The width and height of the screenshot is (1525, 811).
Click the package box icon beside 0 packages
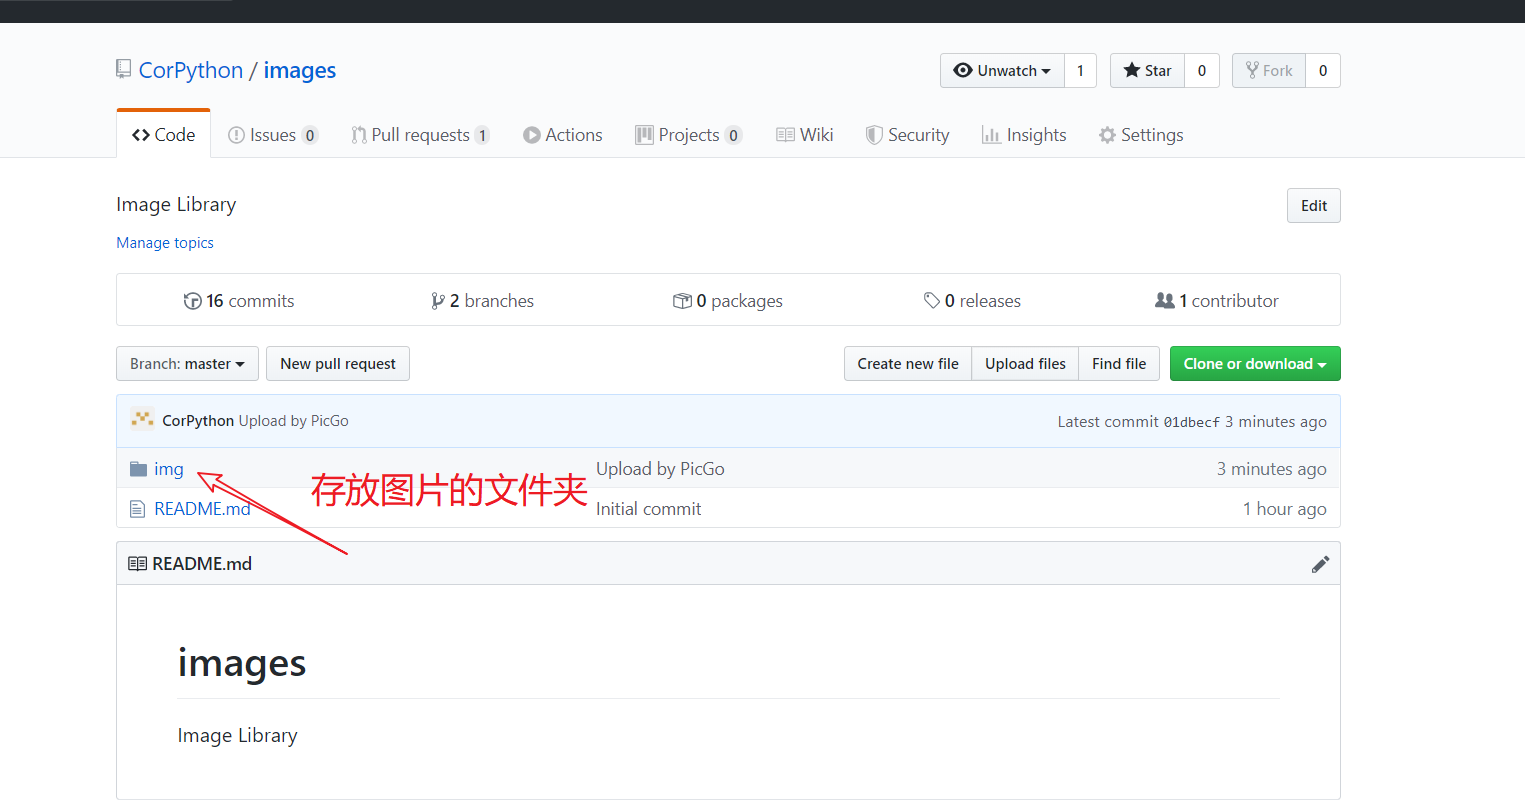(x=682, y=301)
